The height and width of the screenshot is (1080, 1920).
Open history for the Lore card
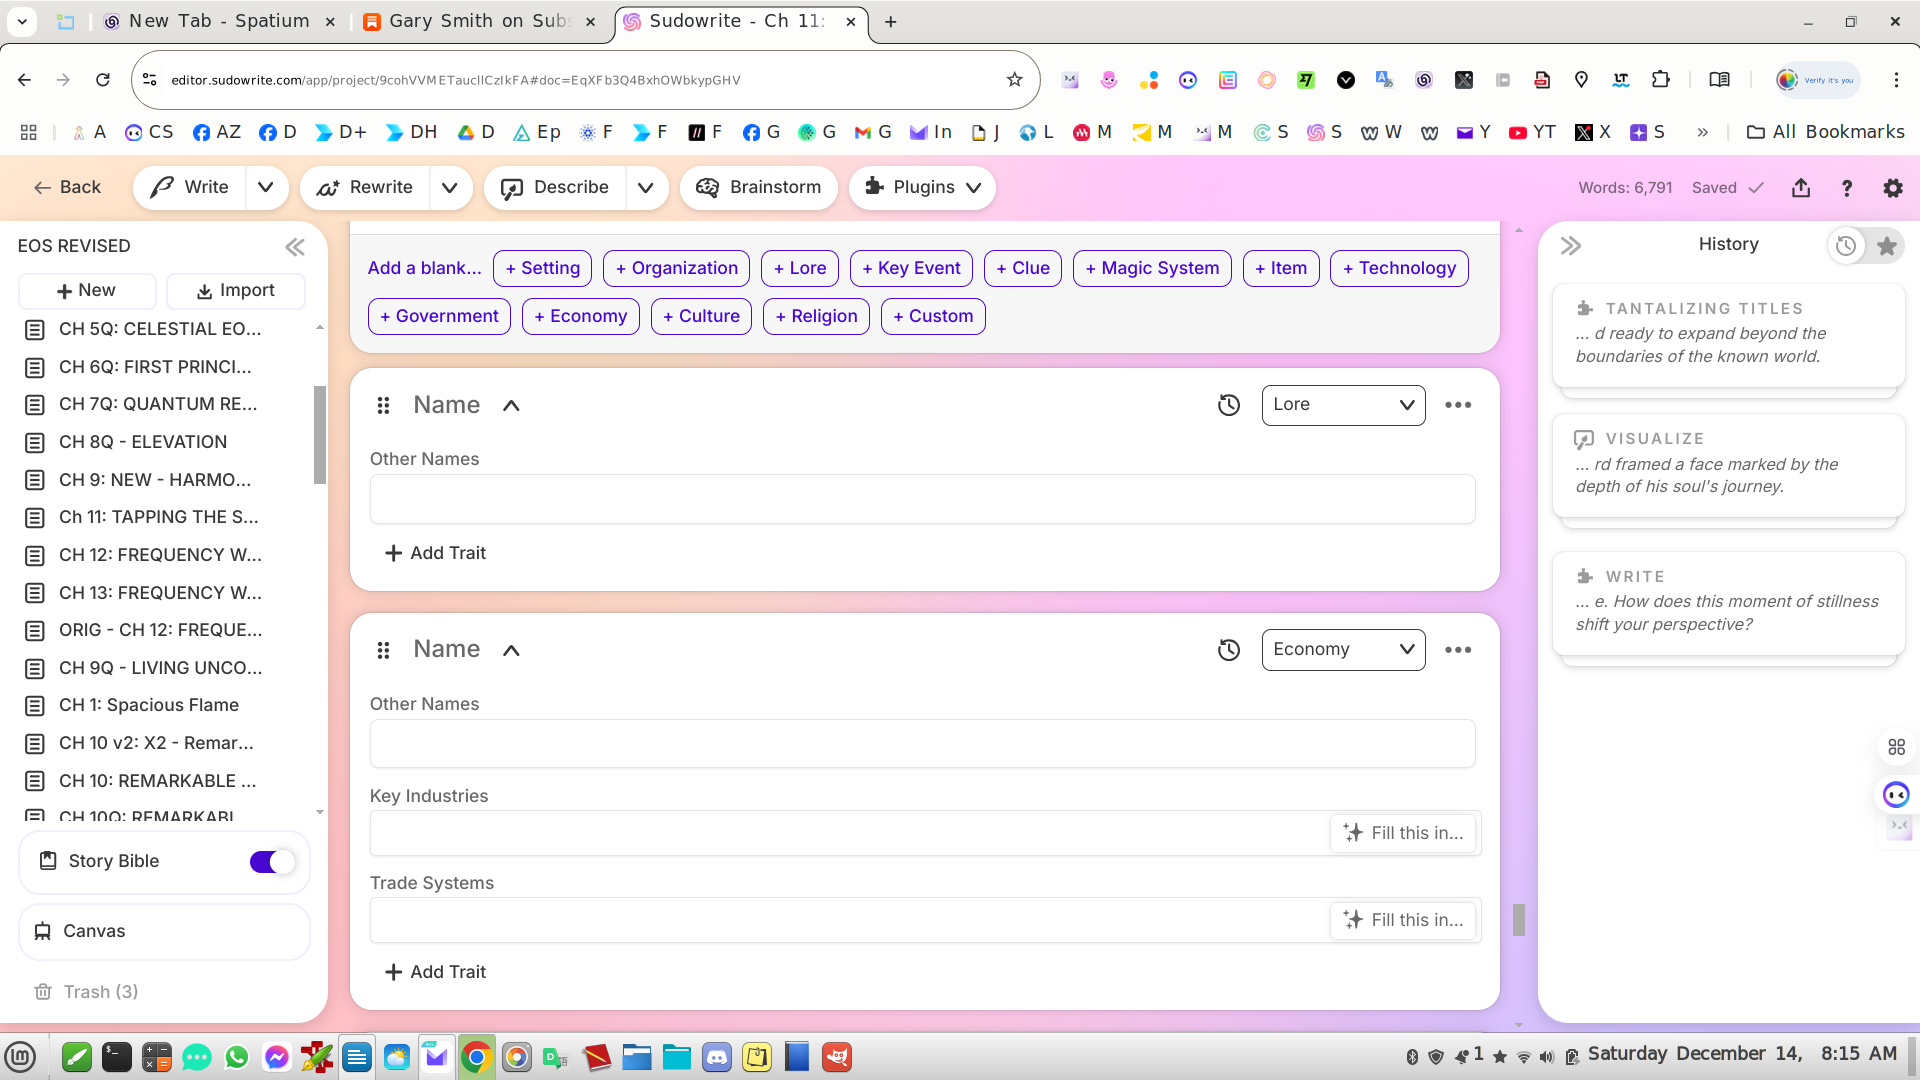tap(1229, 405)
